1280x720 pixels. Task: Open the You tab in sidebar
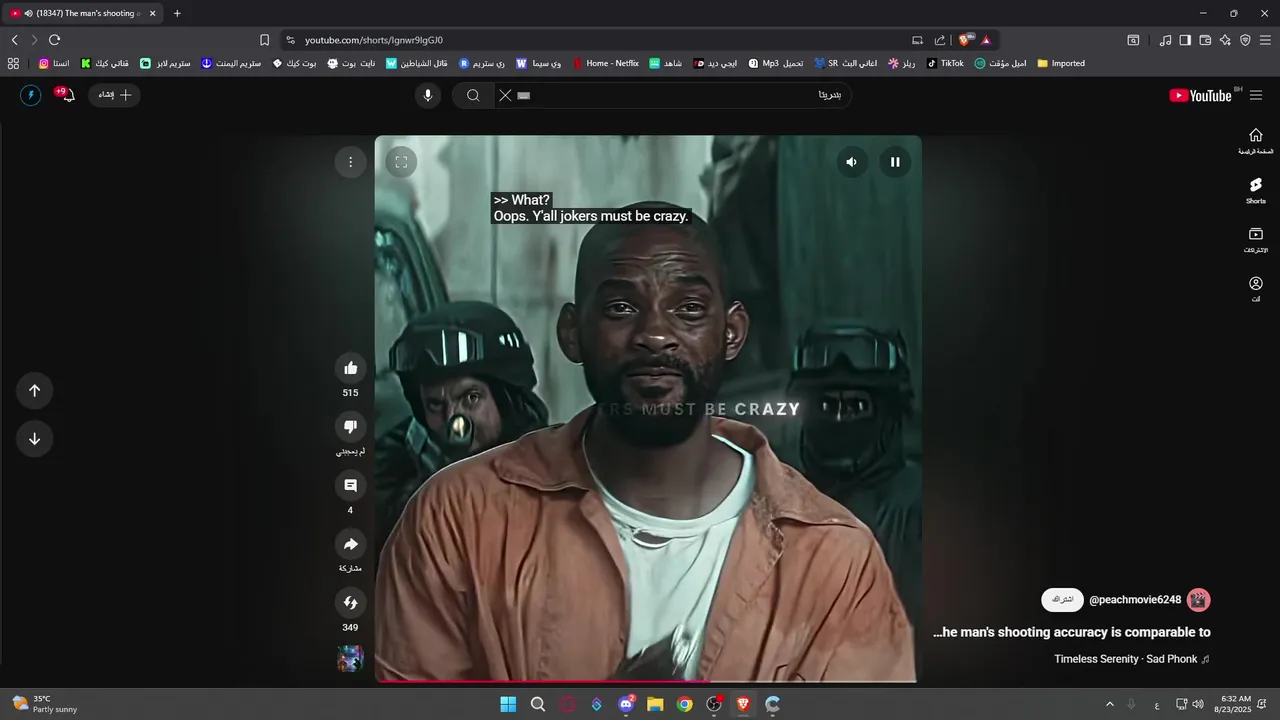(1256, 289)
